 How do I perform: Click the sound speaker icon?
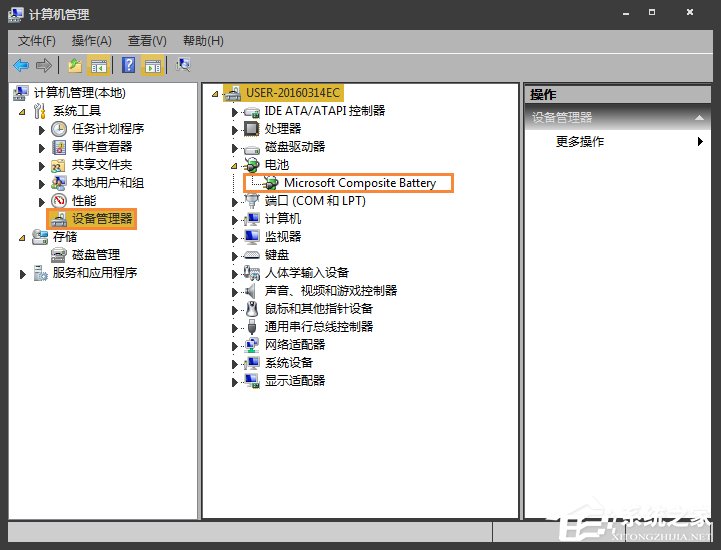click(x=250, y=291)
